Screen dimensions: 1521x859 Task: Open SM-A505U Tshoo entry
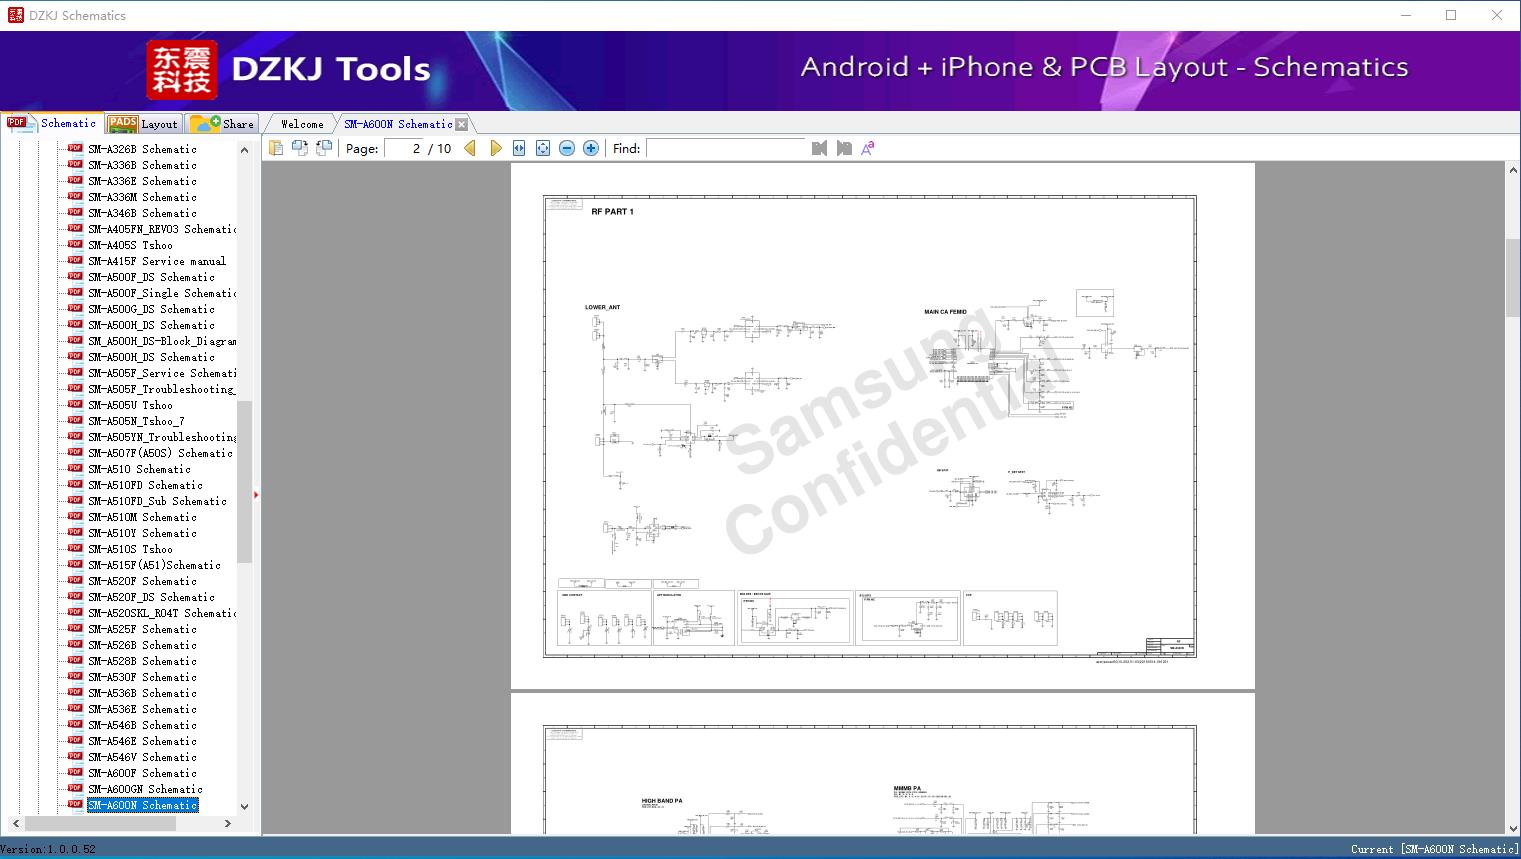pyautogui.click(x=130, y=405)
